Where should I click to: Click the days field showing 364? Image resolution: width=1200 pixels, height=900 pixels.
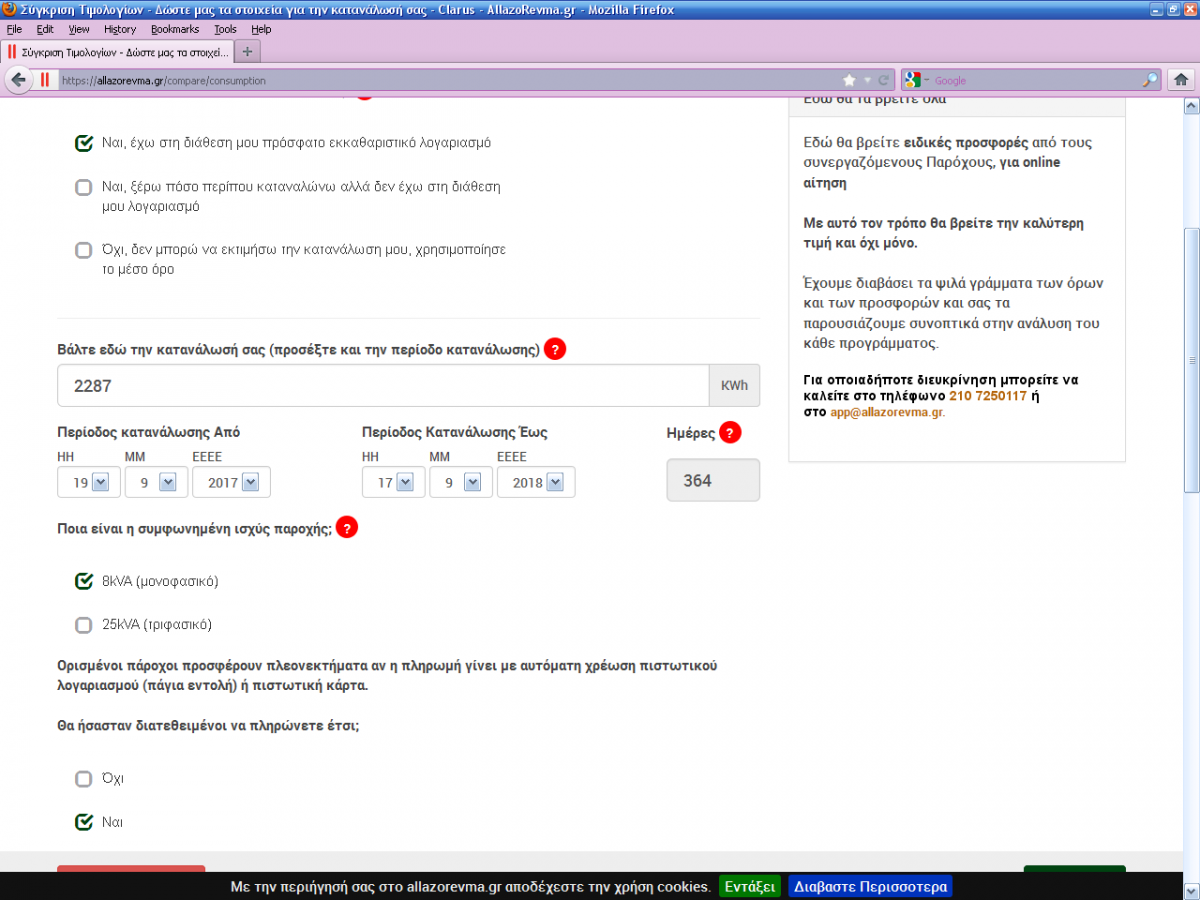click(x=713, y=480)
